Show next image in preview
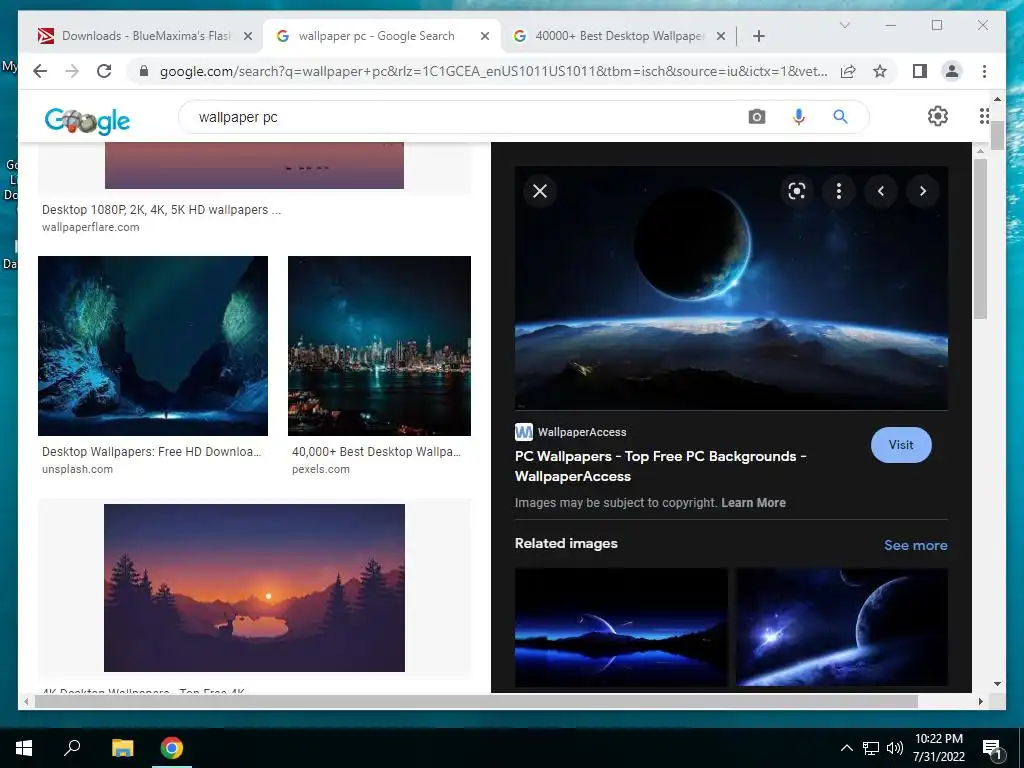The image size is (1024, 768). pos(922,191)
